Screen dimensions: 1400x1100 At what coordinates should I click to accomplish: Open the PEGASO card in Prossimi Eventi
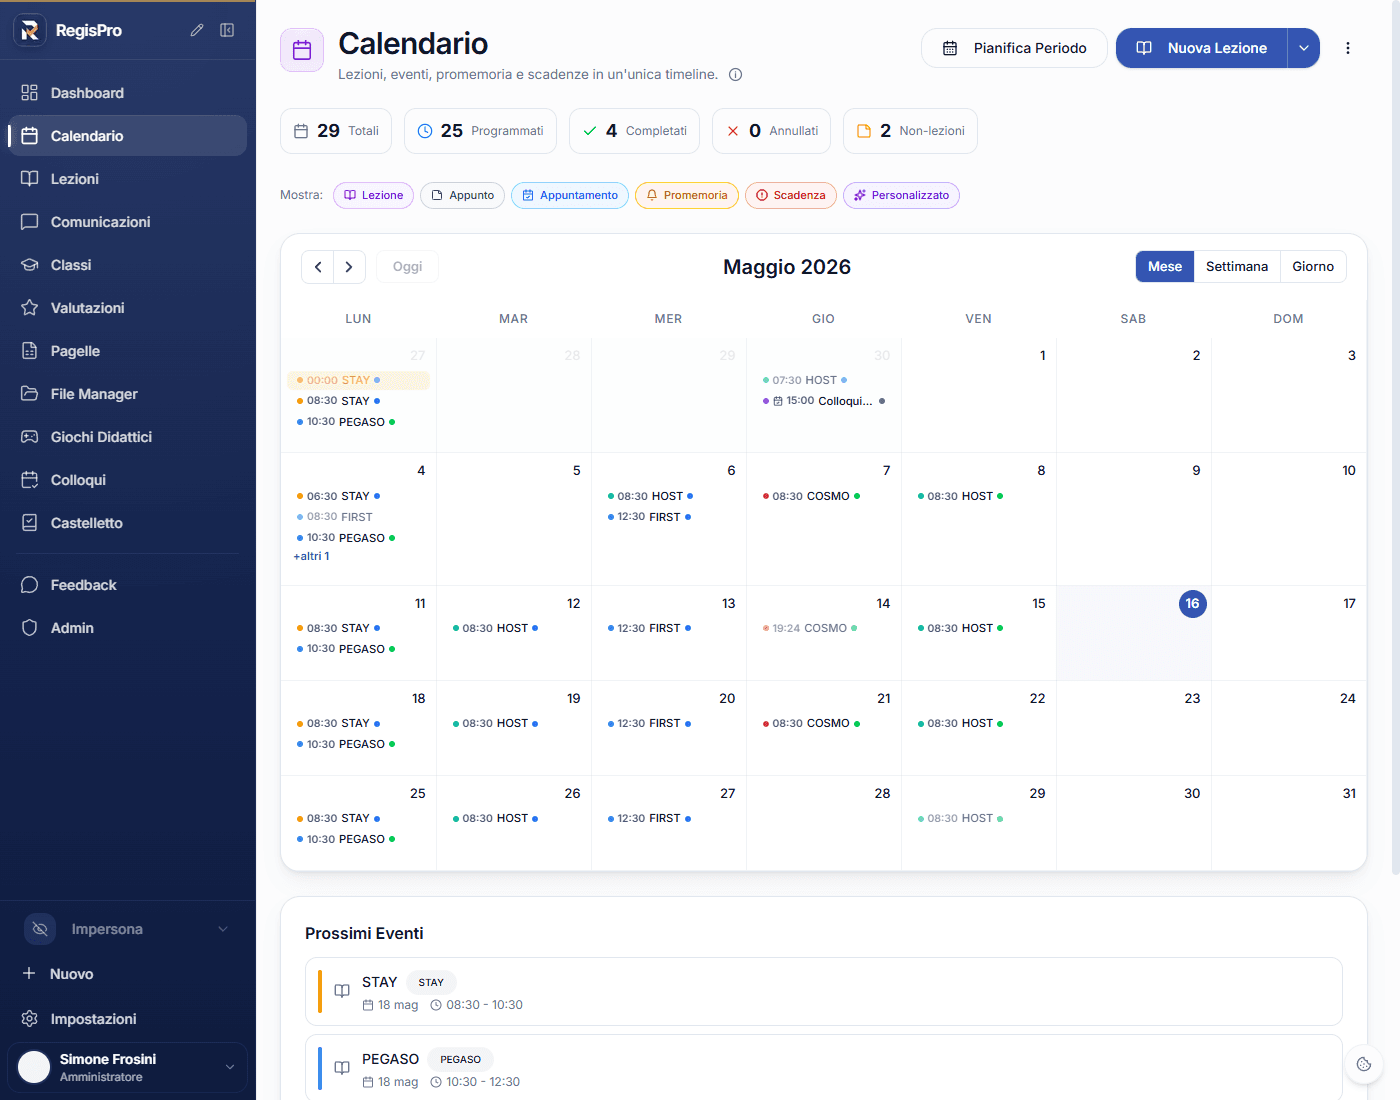824,1068
